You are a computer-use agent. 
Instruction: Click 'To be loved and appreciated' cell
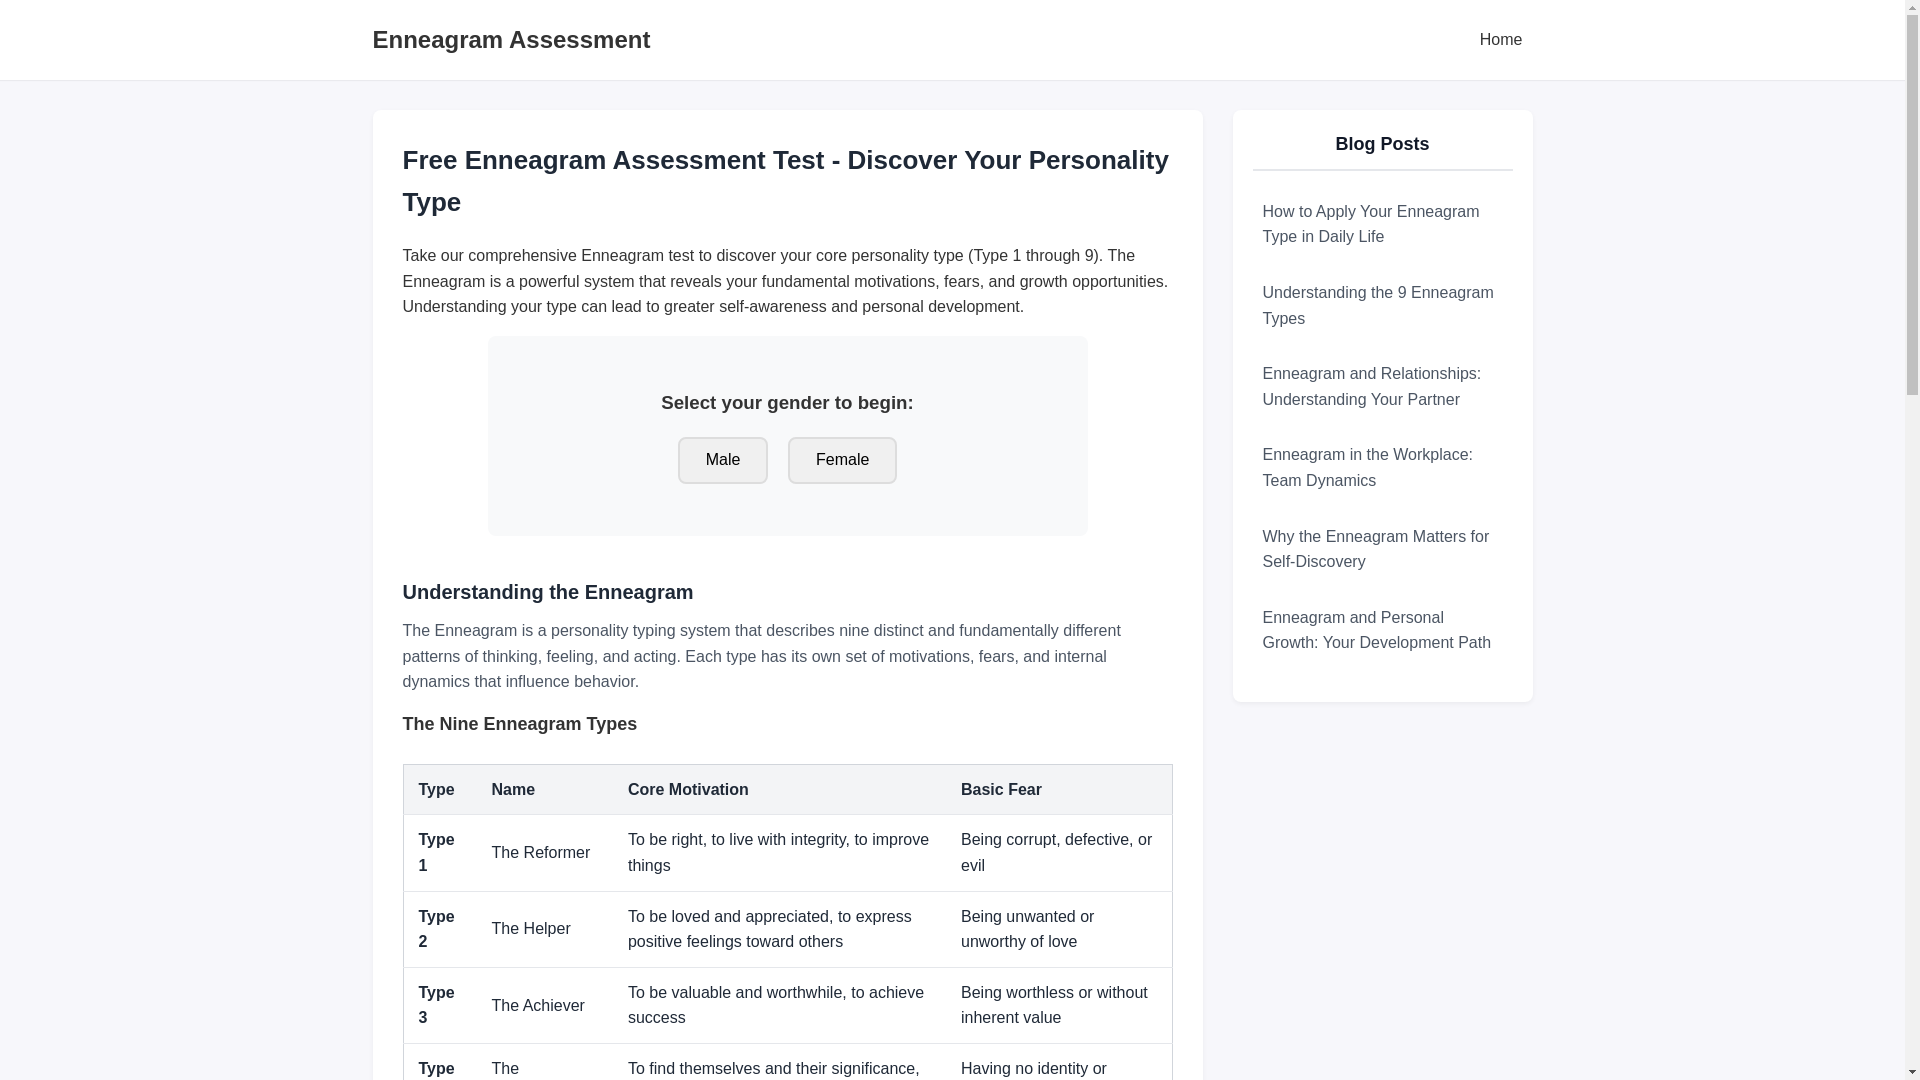779,929
